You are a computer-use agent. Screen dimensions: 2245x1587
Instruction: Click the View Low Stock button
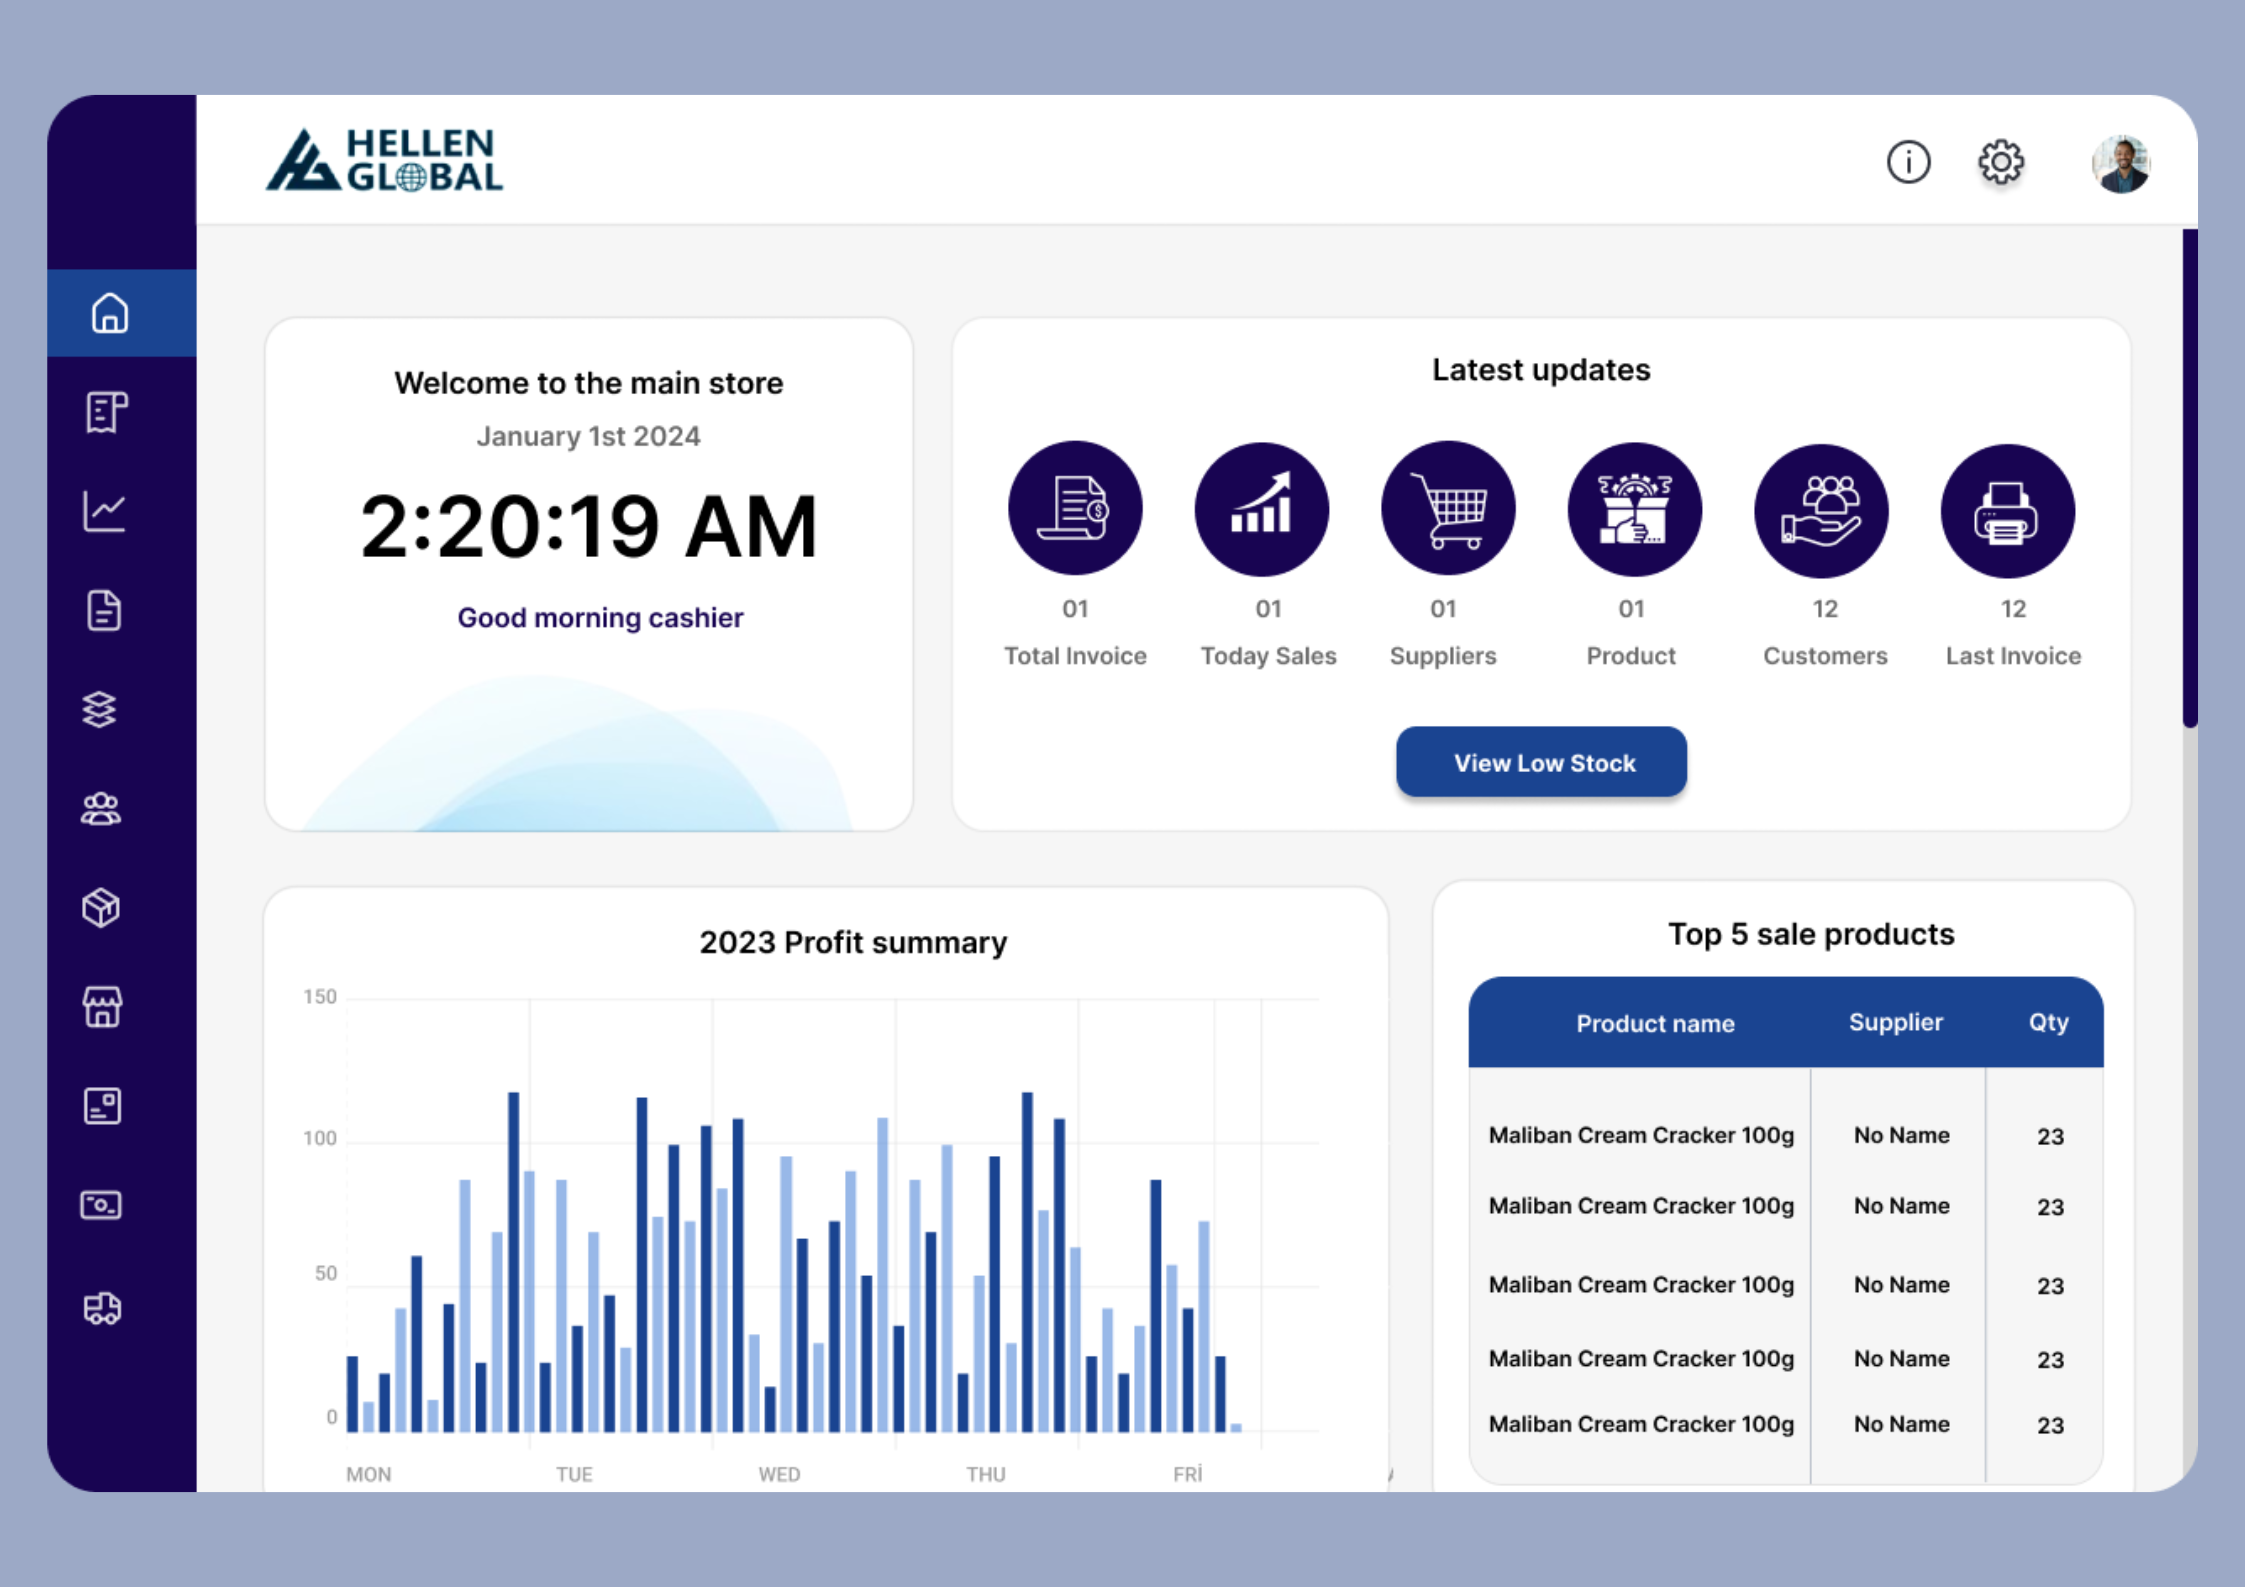click(1541, 763)
